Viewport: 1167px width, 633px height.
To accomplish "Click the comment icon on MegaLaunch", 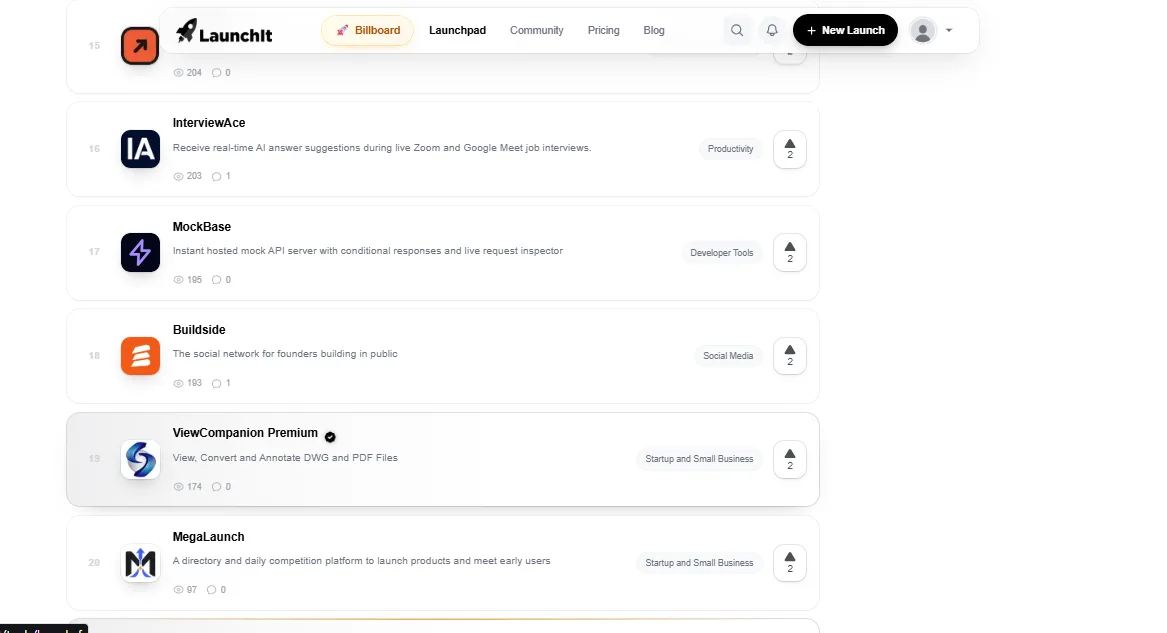I will 211,590.
